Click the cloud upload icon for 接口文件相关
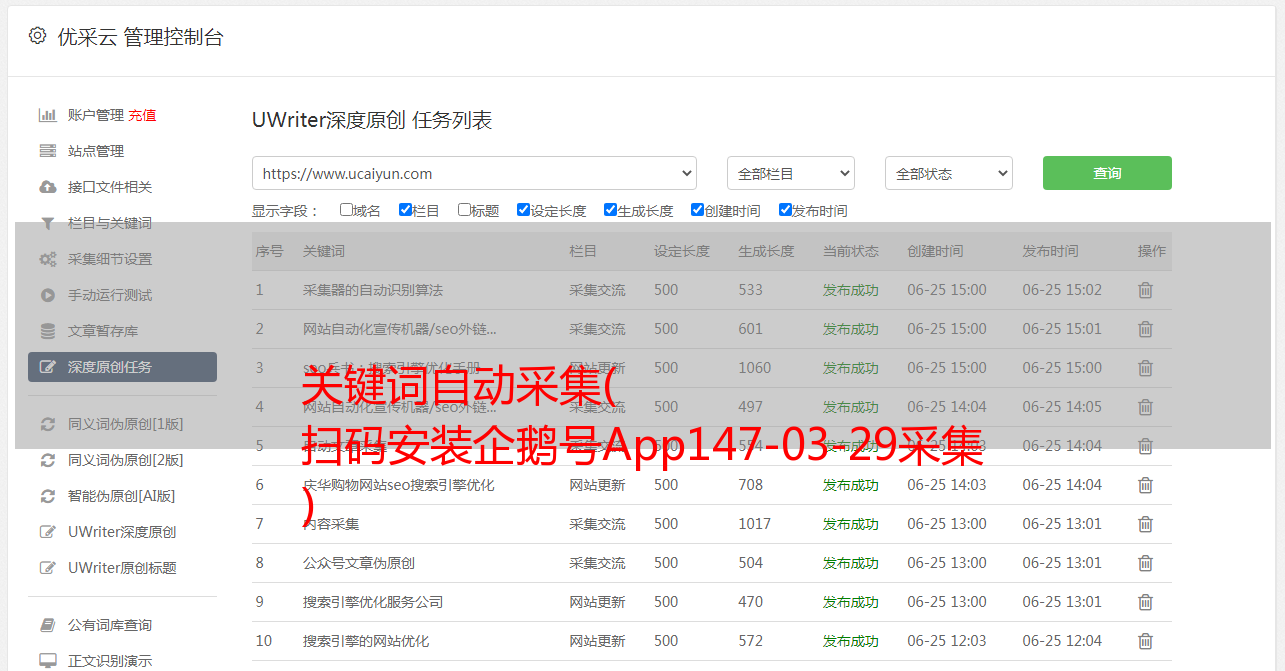 (x=47, y=187)
